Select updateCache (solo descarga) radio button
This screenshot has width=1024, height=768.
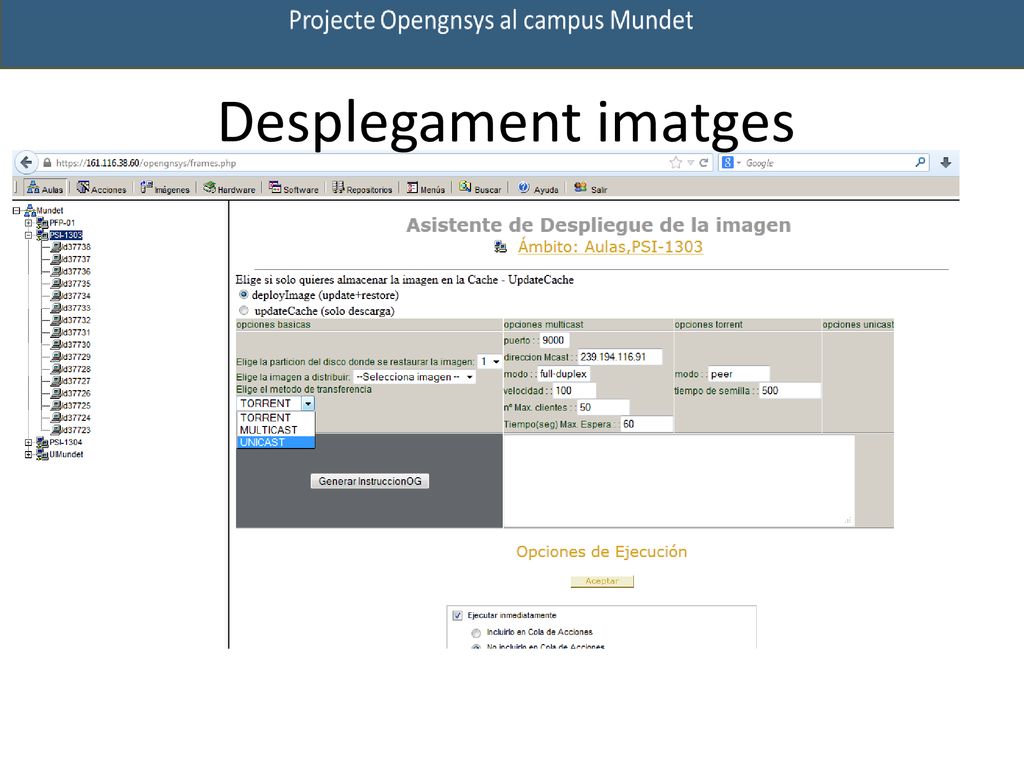(244, 311)
